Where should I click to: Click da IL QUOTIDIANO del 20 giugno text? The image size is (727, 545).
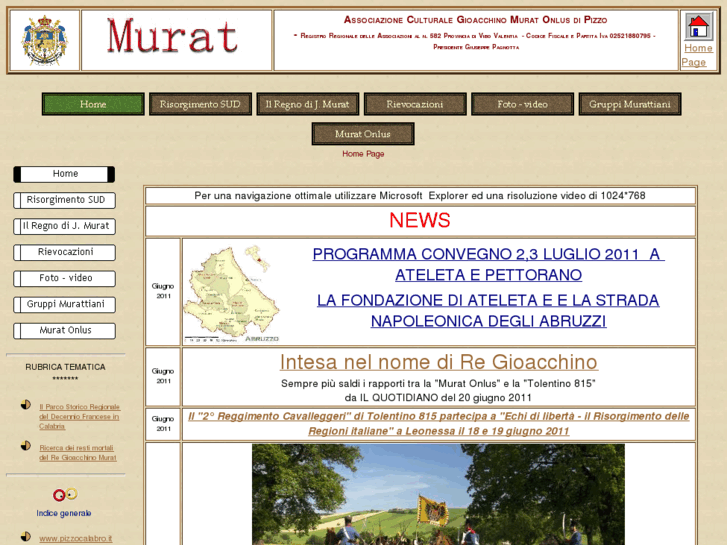coord(438,398)
